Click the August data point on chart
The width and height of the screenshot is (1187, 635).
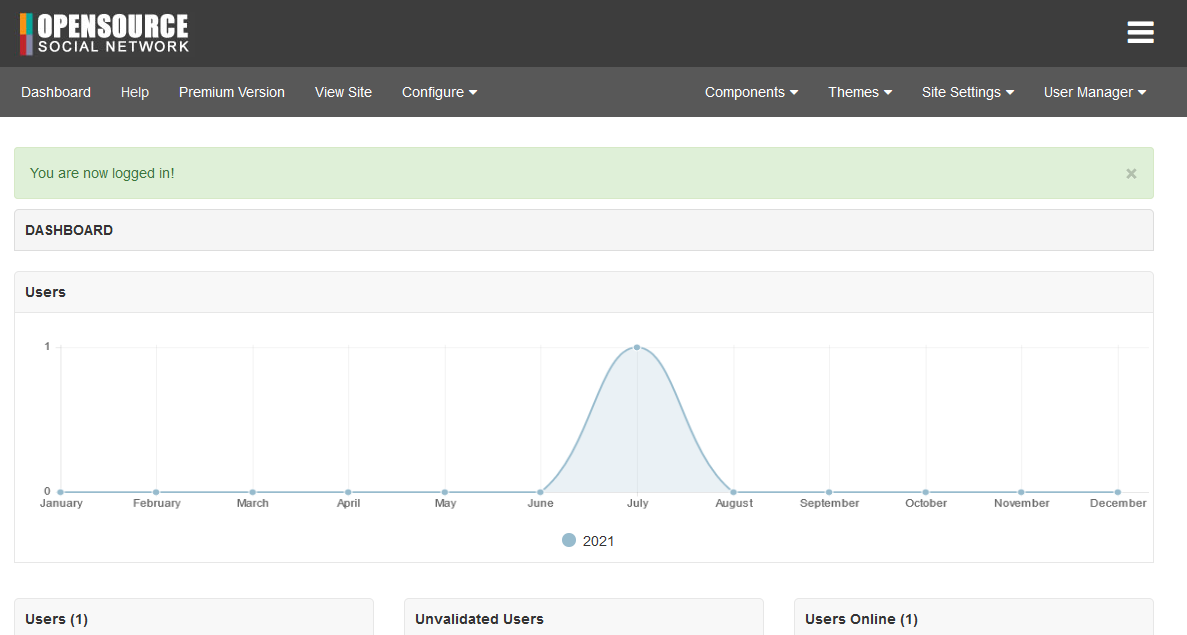pos(733,492)
